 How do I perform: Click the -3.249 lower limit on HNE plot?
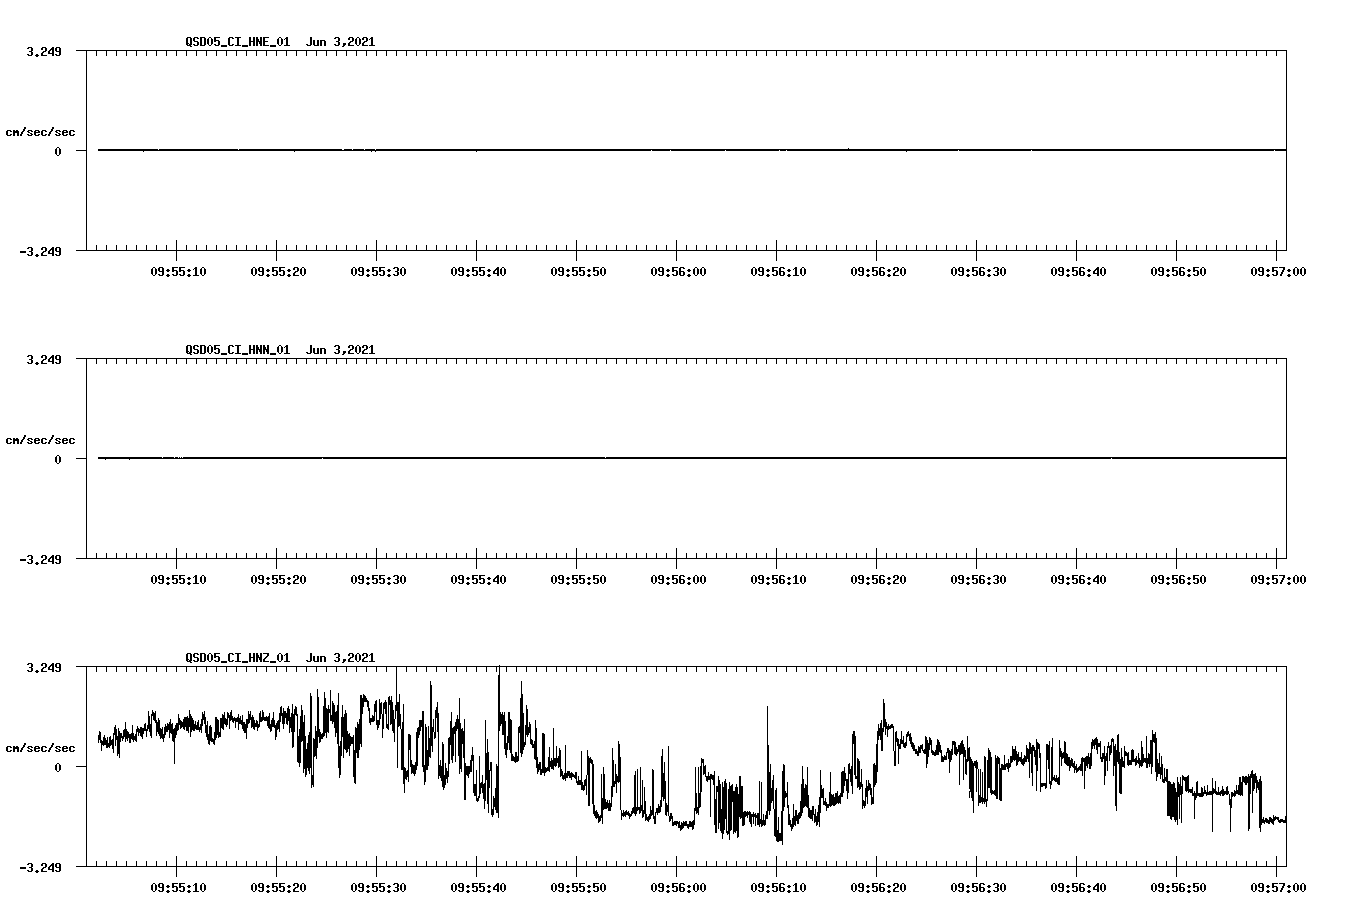40,251
